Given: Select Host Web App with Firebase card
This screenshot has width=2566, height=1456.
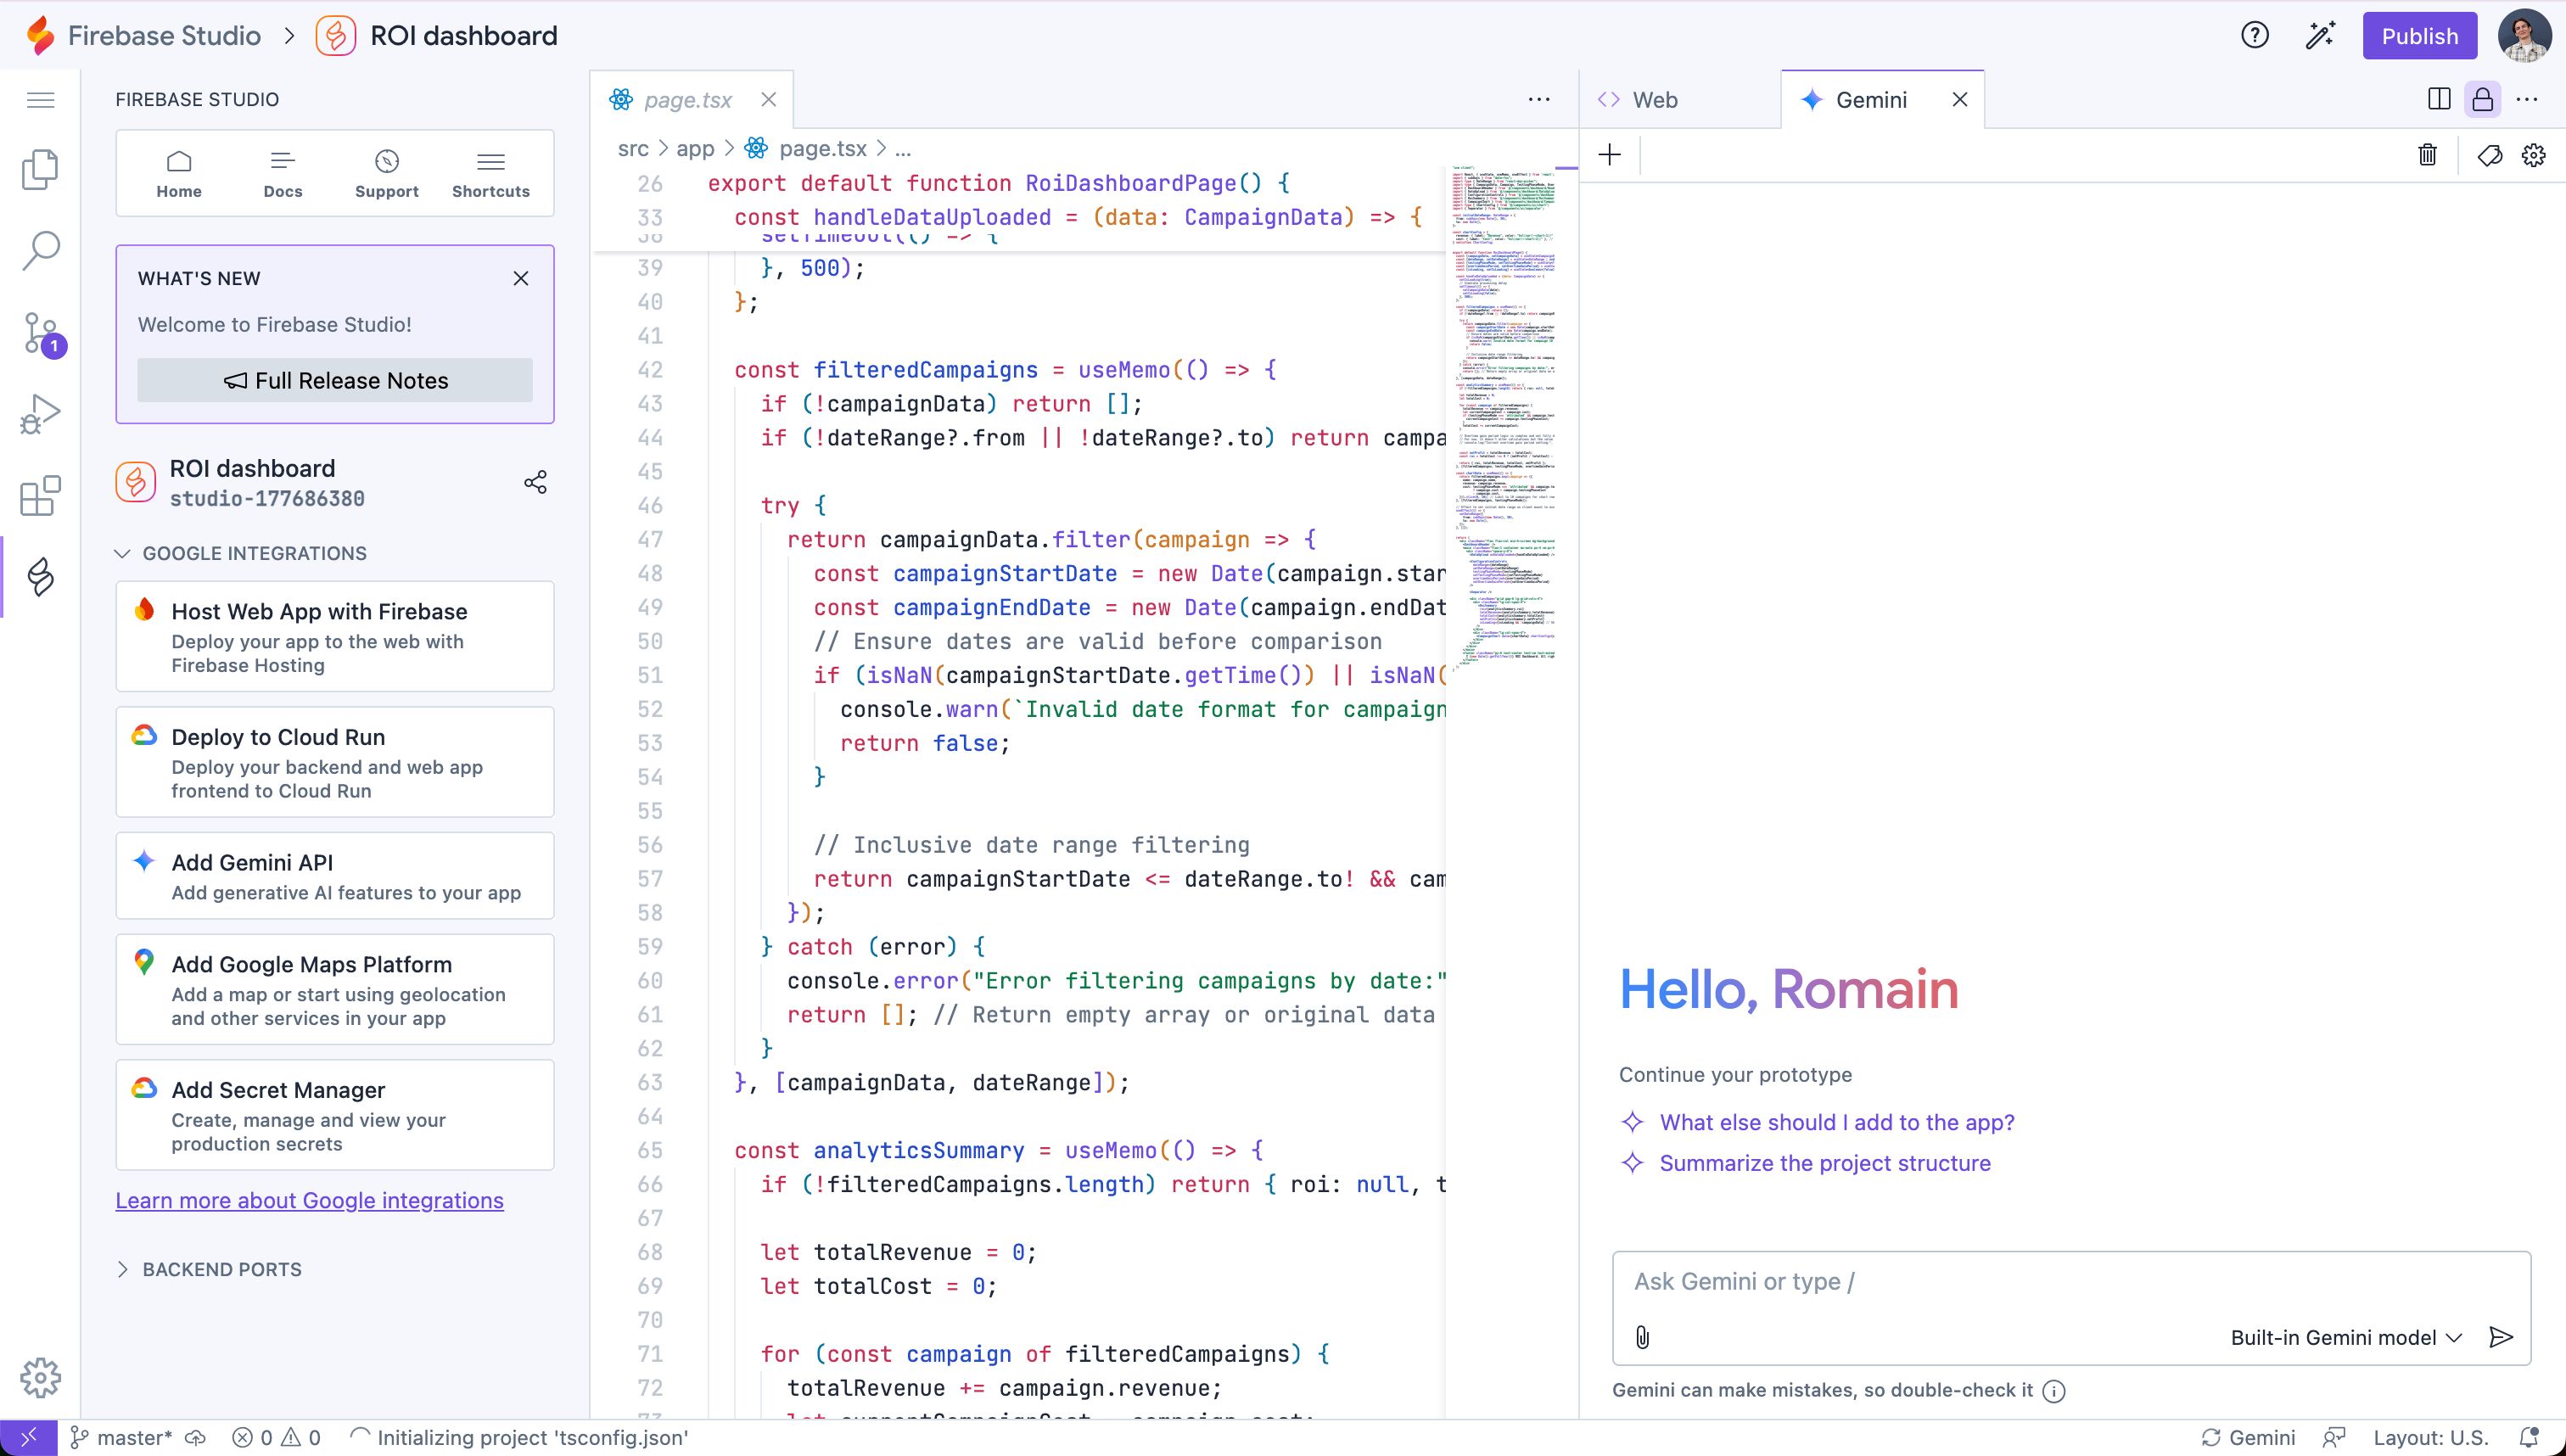Looking at the screenshot, I should click(335, 637).
